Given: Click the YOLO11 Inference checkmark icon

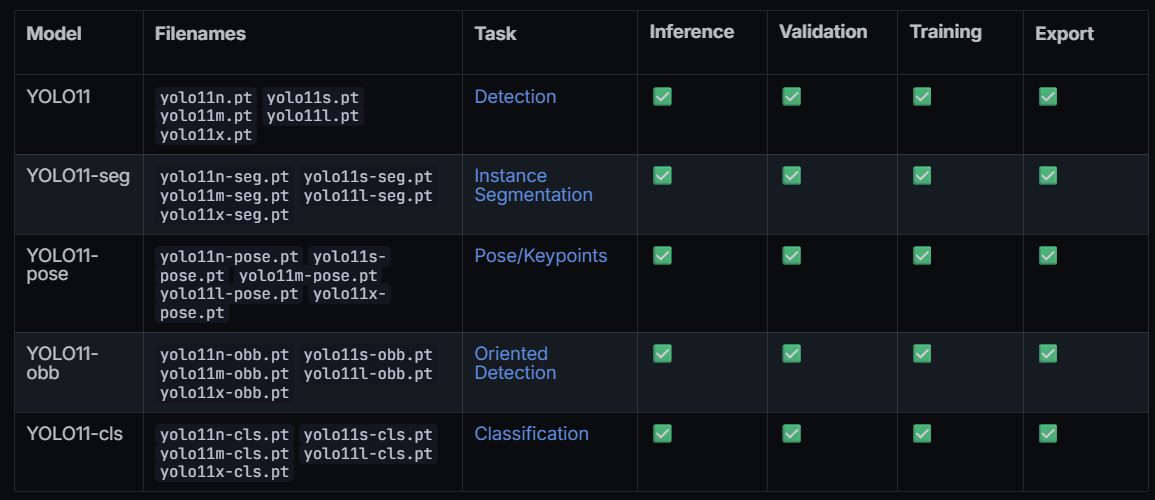Looking at the screenshot, I should point(662,96).
